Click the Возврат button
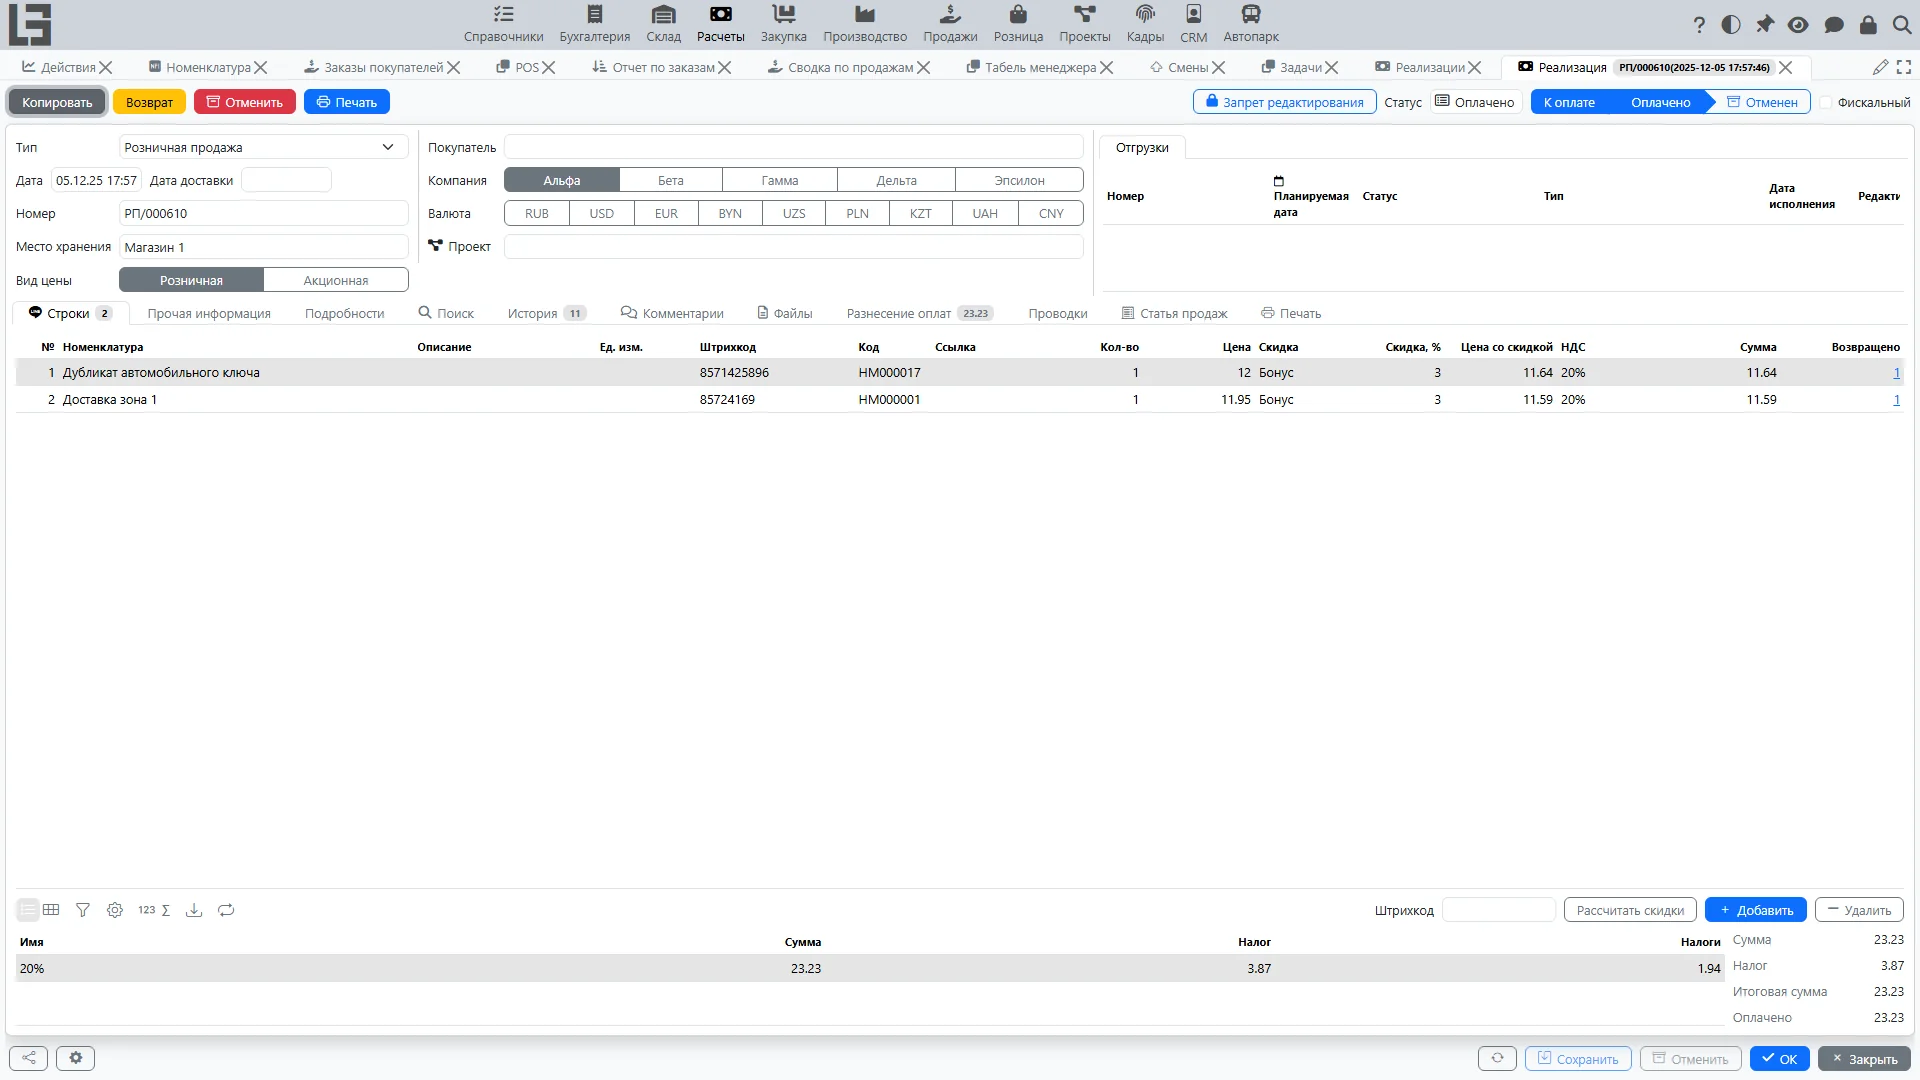Image resolution: width=1920 pixels, height=1080 pixels. point(149,102)
